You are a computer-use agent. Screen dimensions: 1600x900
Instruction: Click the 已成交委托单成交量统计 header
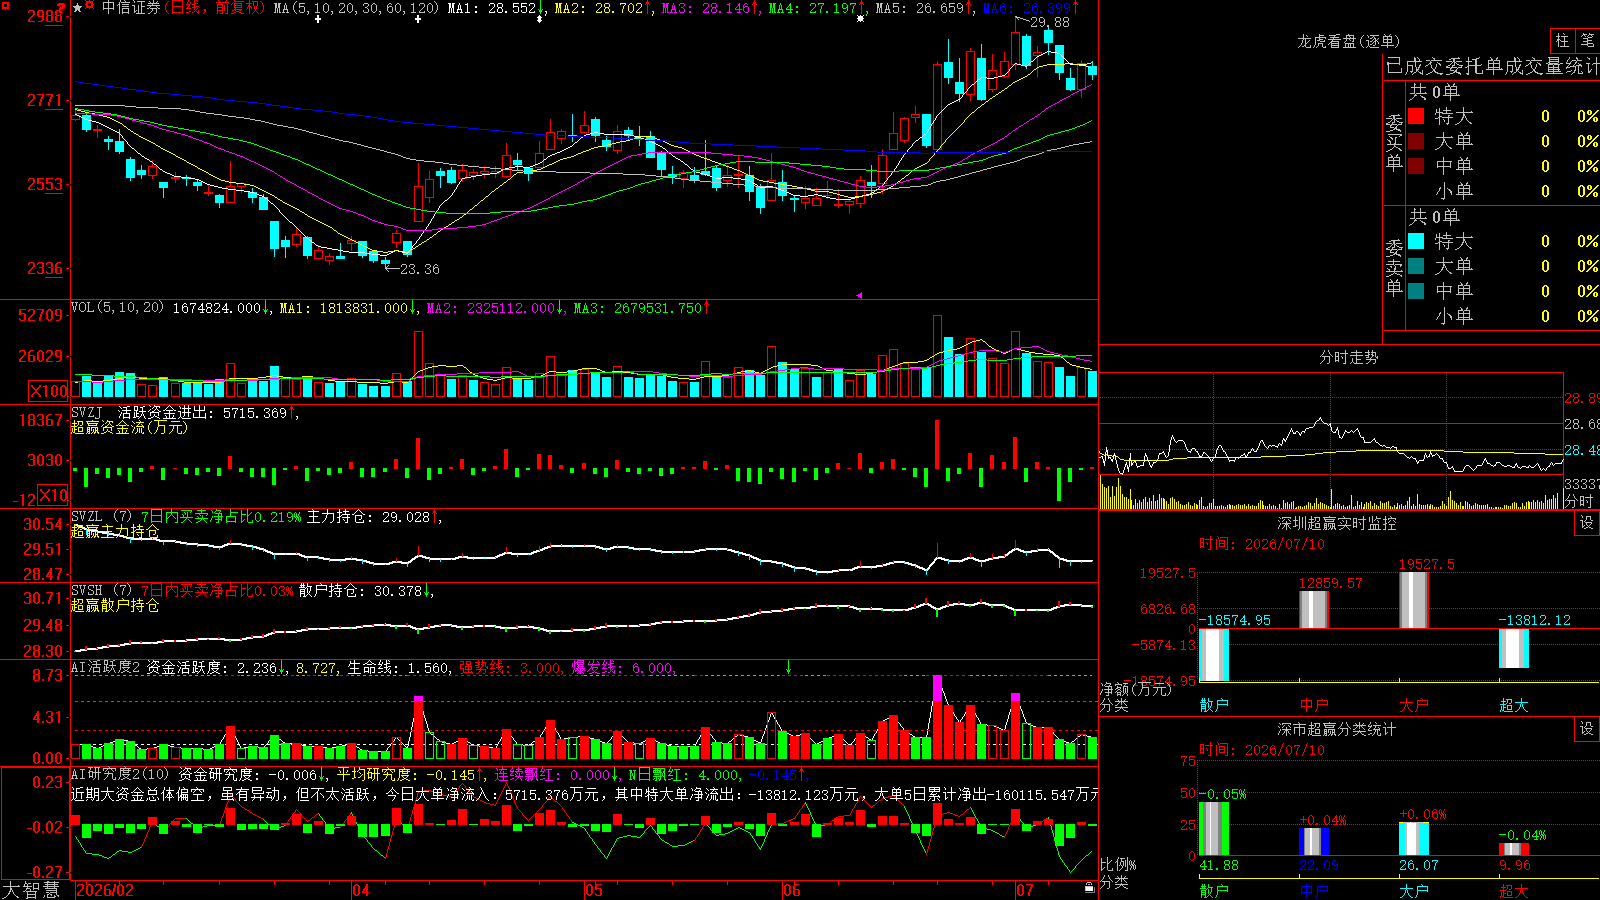1492,66
